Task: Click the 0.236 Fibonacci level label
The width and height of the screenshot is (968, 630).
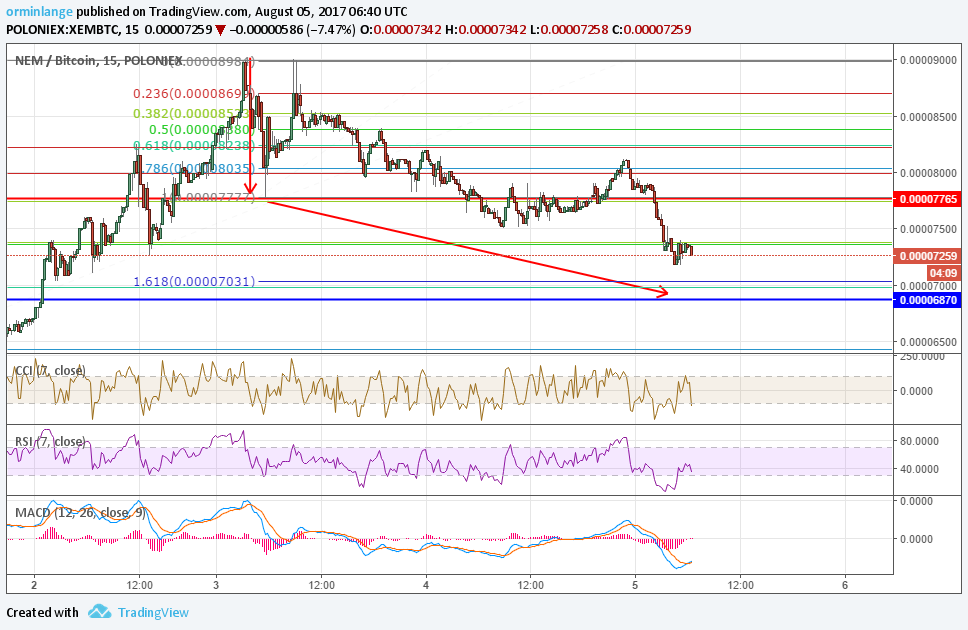Action: pyautogui.click(x=193, y=94)
